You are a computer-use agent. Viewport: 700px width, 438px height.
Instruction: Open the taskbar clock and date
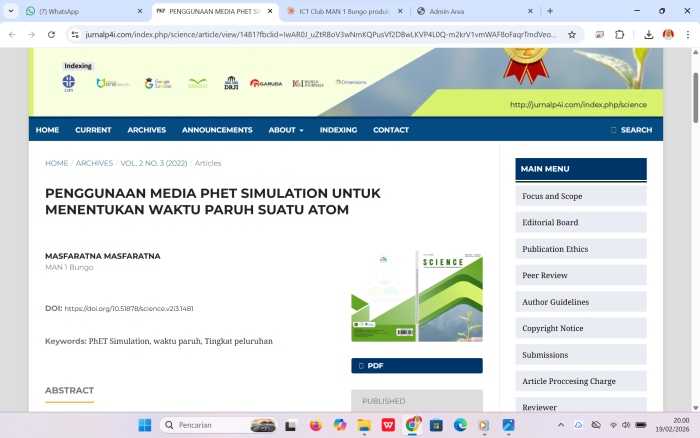point(672,425)
